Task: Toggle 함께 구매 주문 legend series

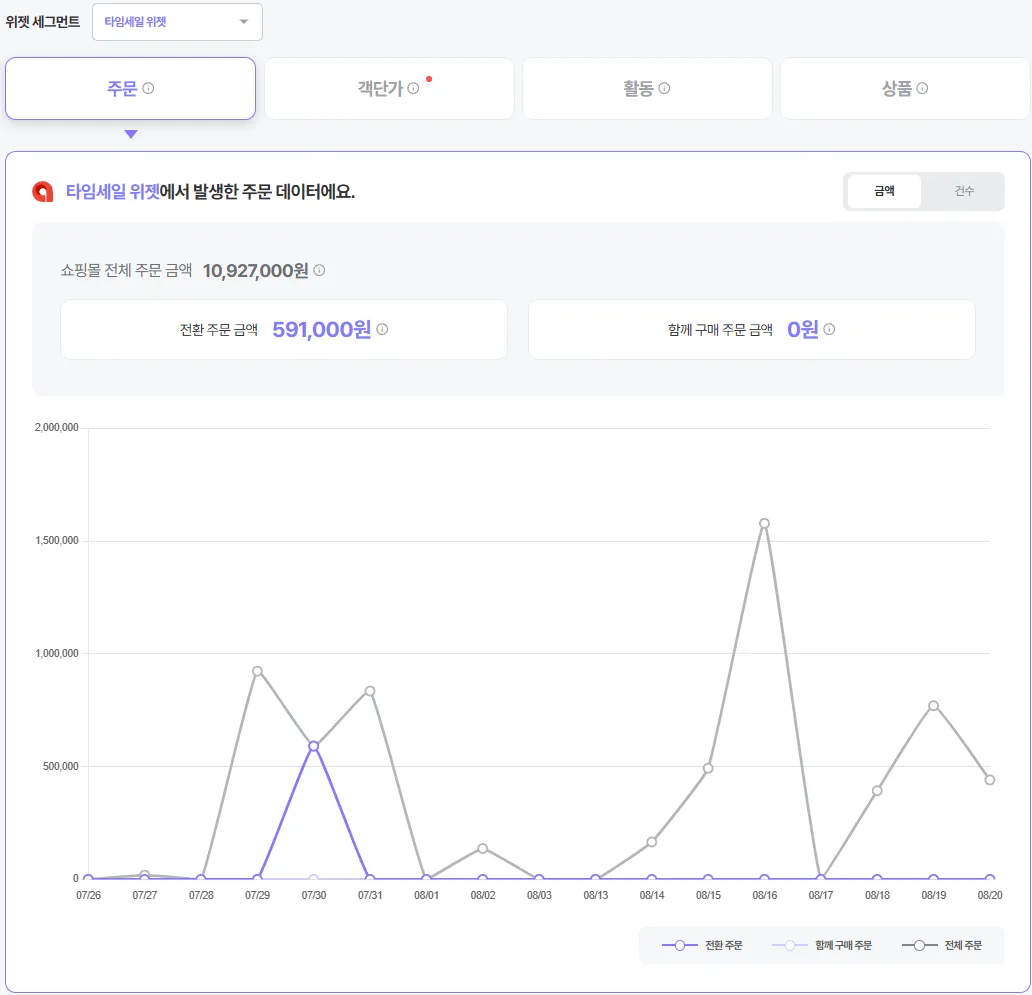Action: [821, 946]
